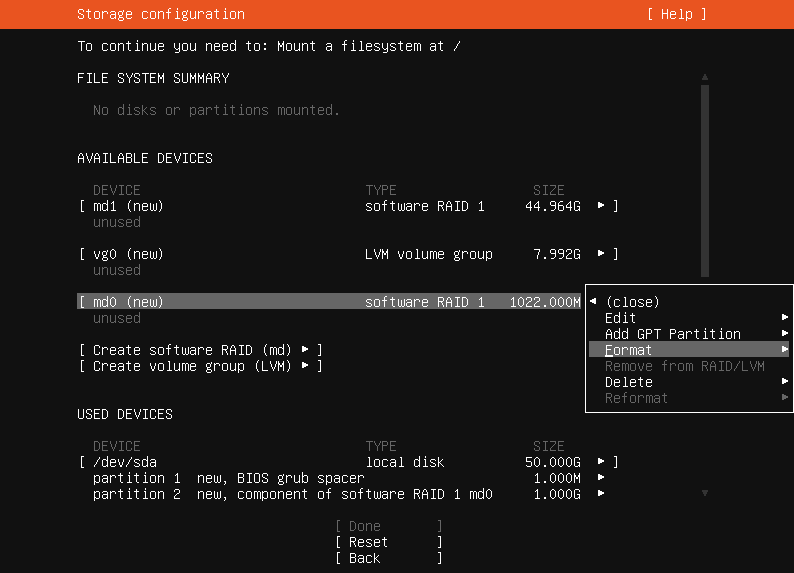Expand /dev/sda arrow next to 50.000G
Viewport: 794px width, 573px height.
point(601,461)
